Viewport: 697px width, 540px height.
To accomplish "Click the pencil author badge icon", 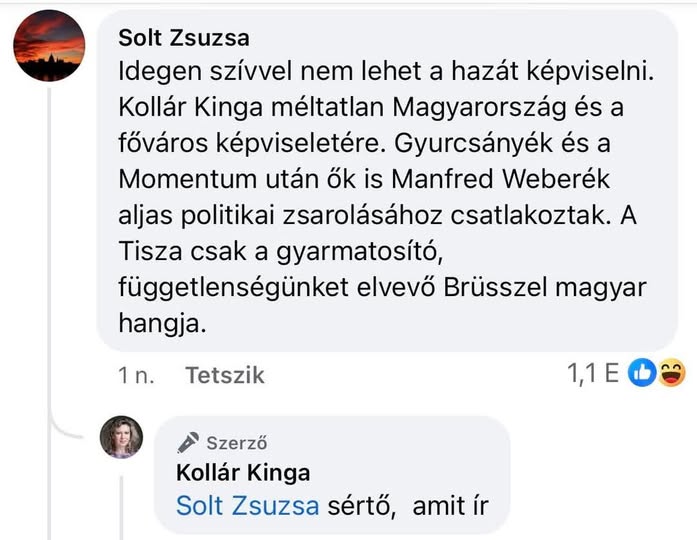I will coord(187,442).
